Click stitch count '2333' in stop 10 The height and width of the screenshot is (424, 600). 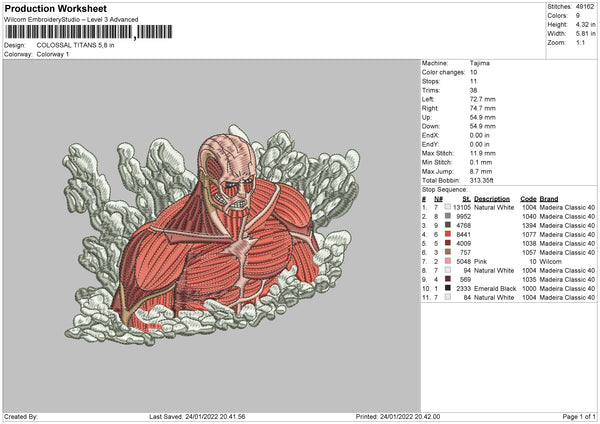point(463,289)
